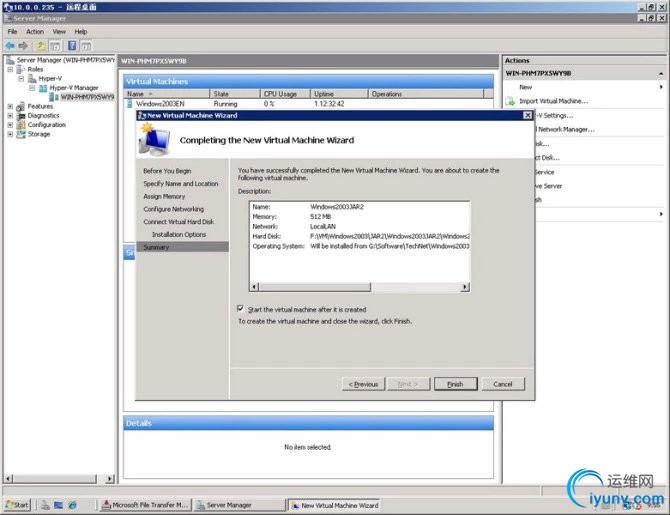Open the New submenu in Actions pane

584,87
